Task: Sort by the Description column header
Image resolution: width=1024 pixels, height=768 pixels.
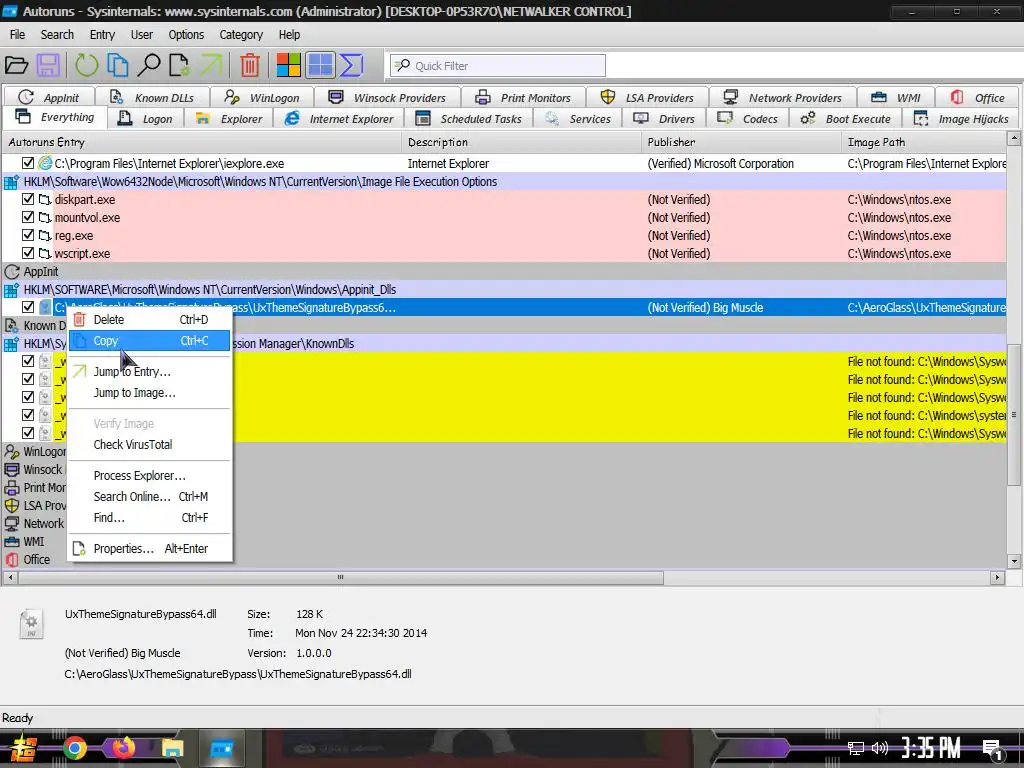Action: coord(521,142)
